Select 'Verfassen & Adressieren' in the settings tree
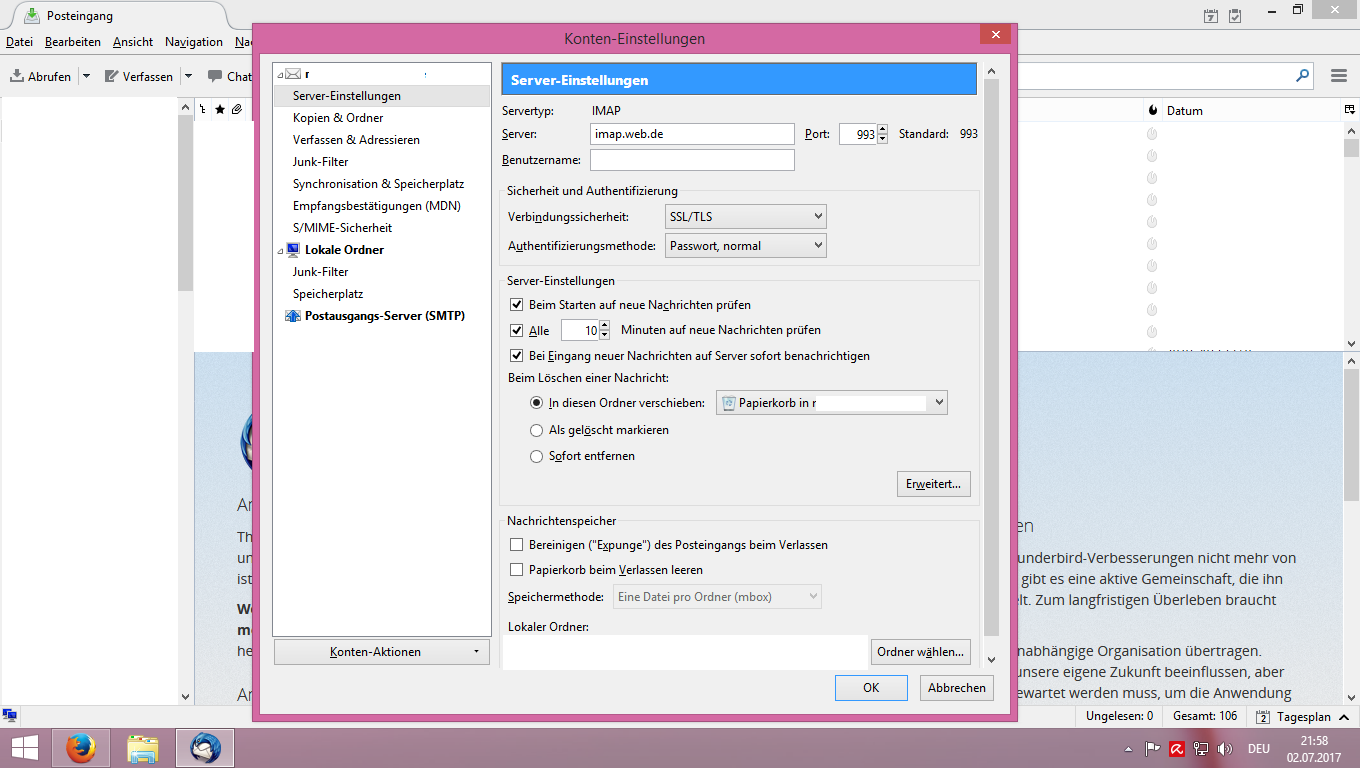This screenshot has height=768, width=1360. [x=356, y=140]
